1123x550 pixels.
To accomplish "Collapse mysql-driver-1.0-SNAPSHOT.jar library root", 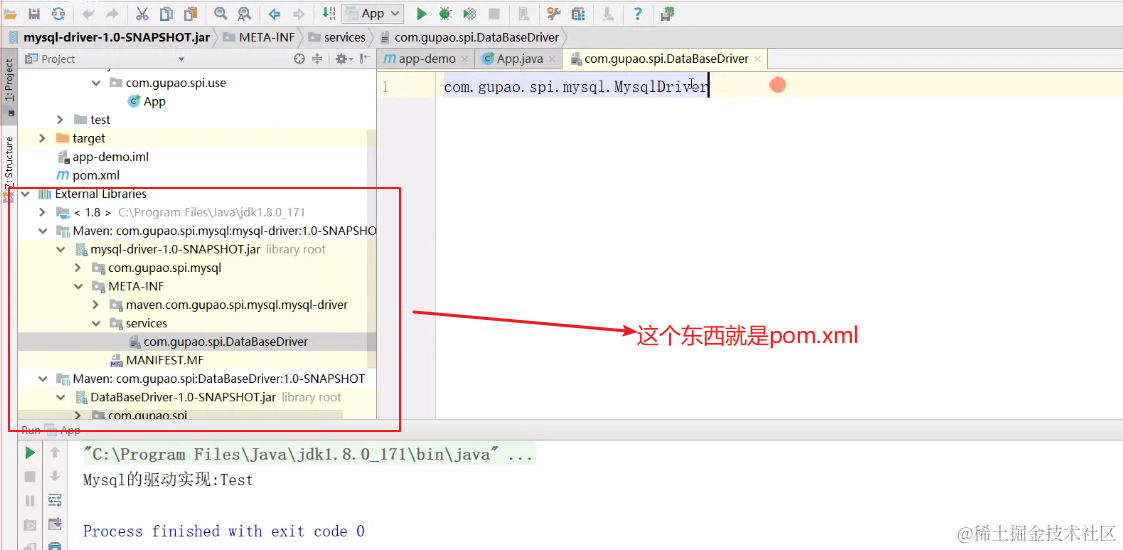I will [61, 249].
